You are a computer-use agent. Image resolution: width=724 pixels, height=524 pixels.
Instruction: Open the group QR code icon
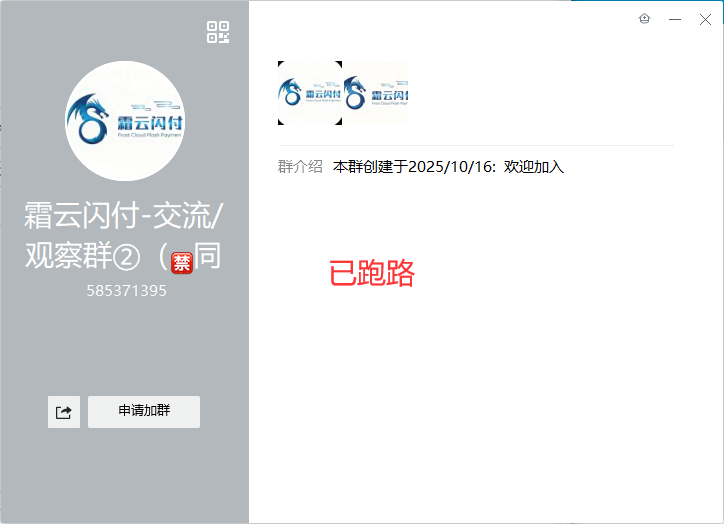point(218,32)
